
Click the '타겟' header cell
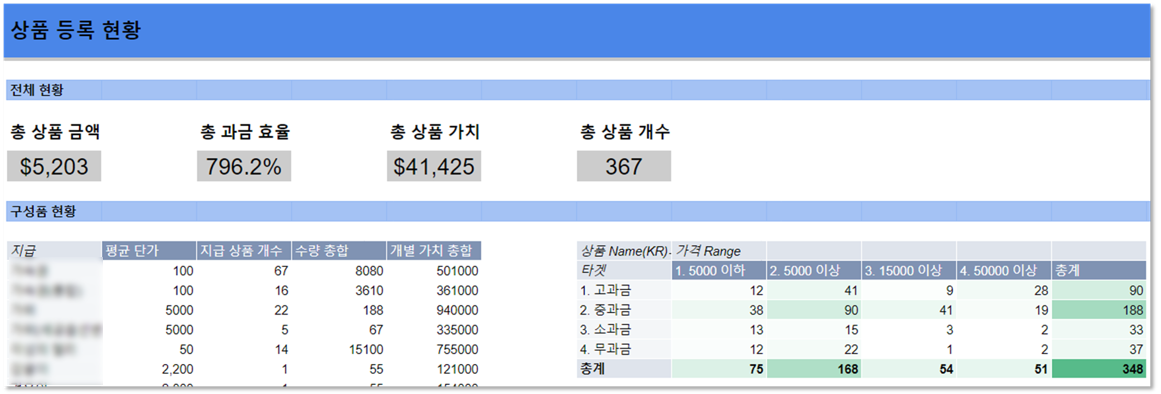coord(623,270)
